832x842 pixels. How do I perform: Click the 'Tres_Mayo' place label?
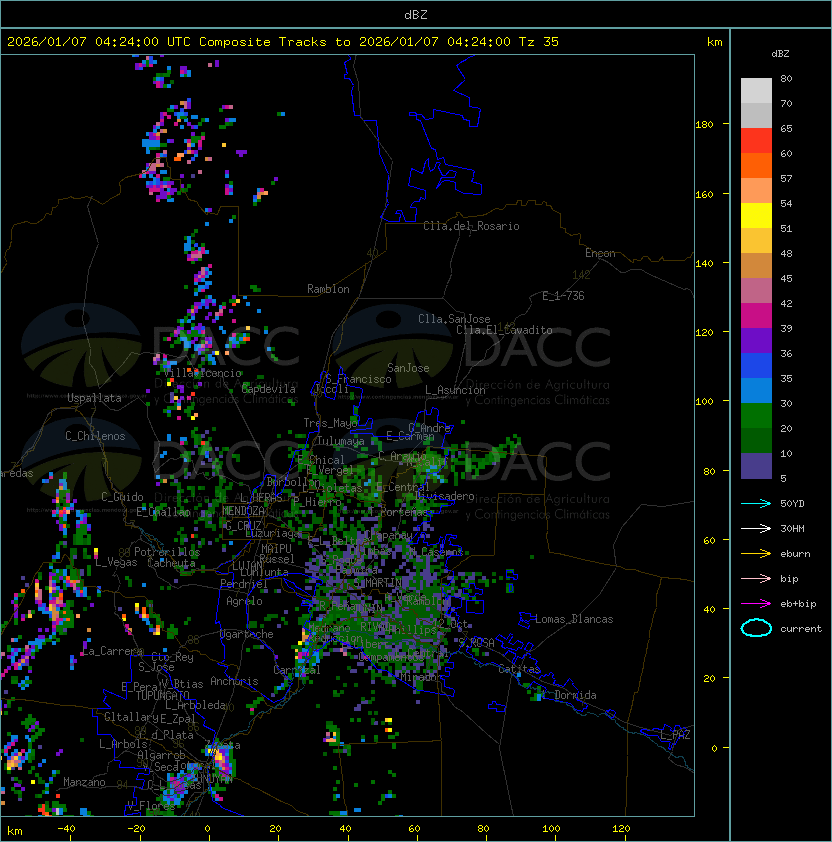[330, 423]
